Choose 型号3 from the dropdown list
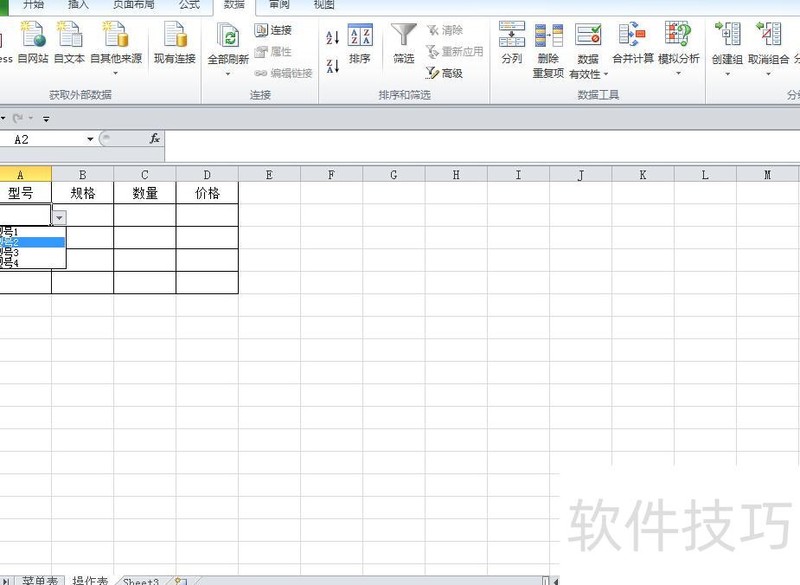This screenshot has width=800, height=585. [33, 252]
